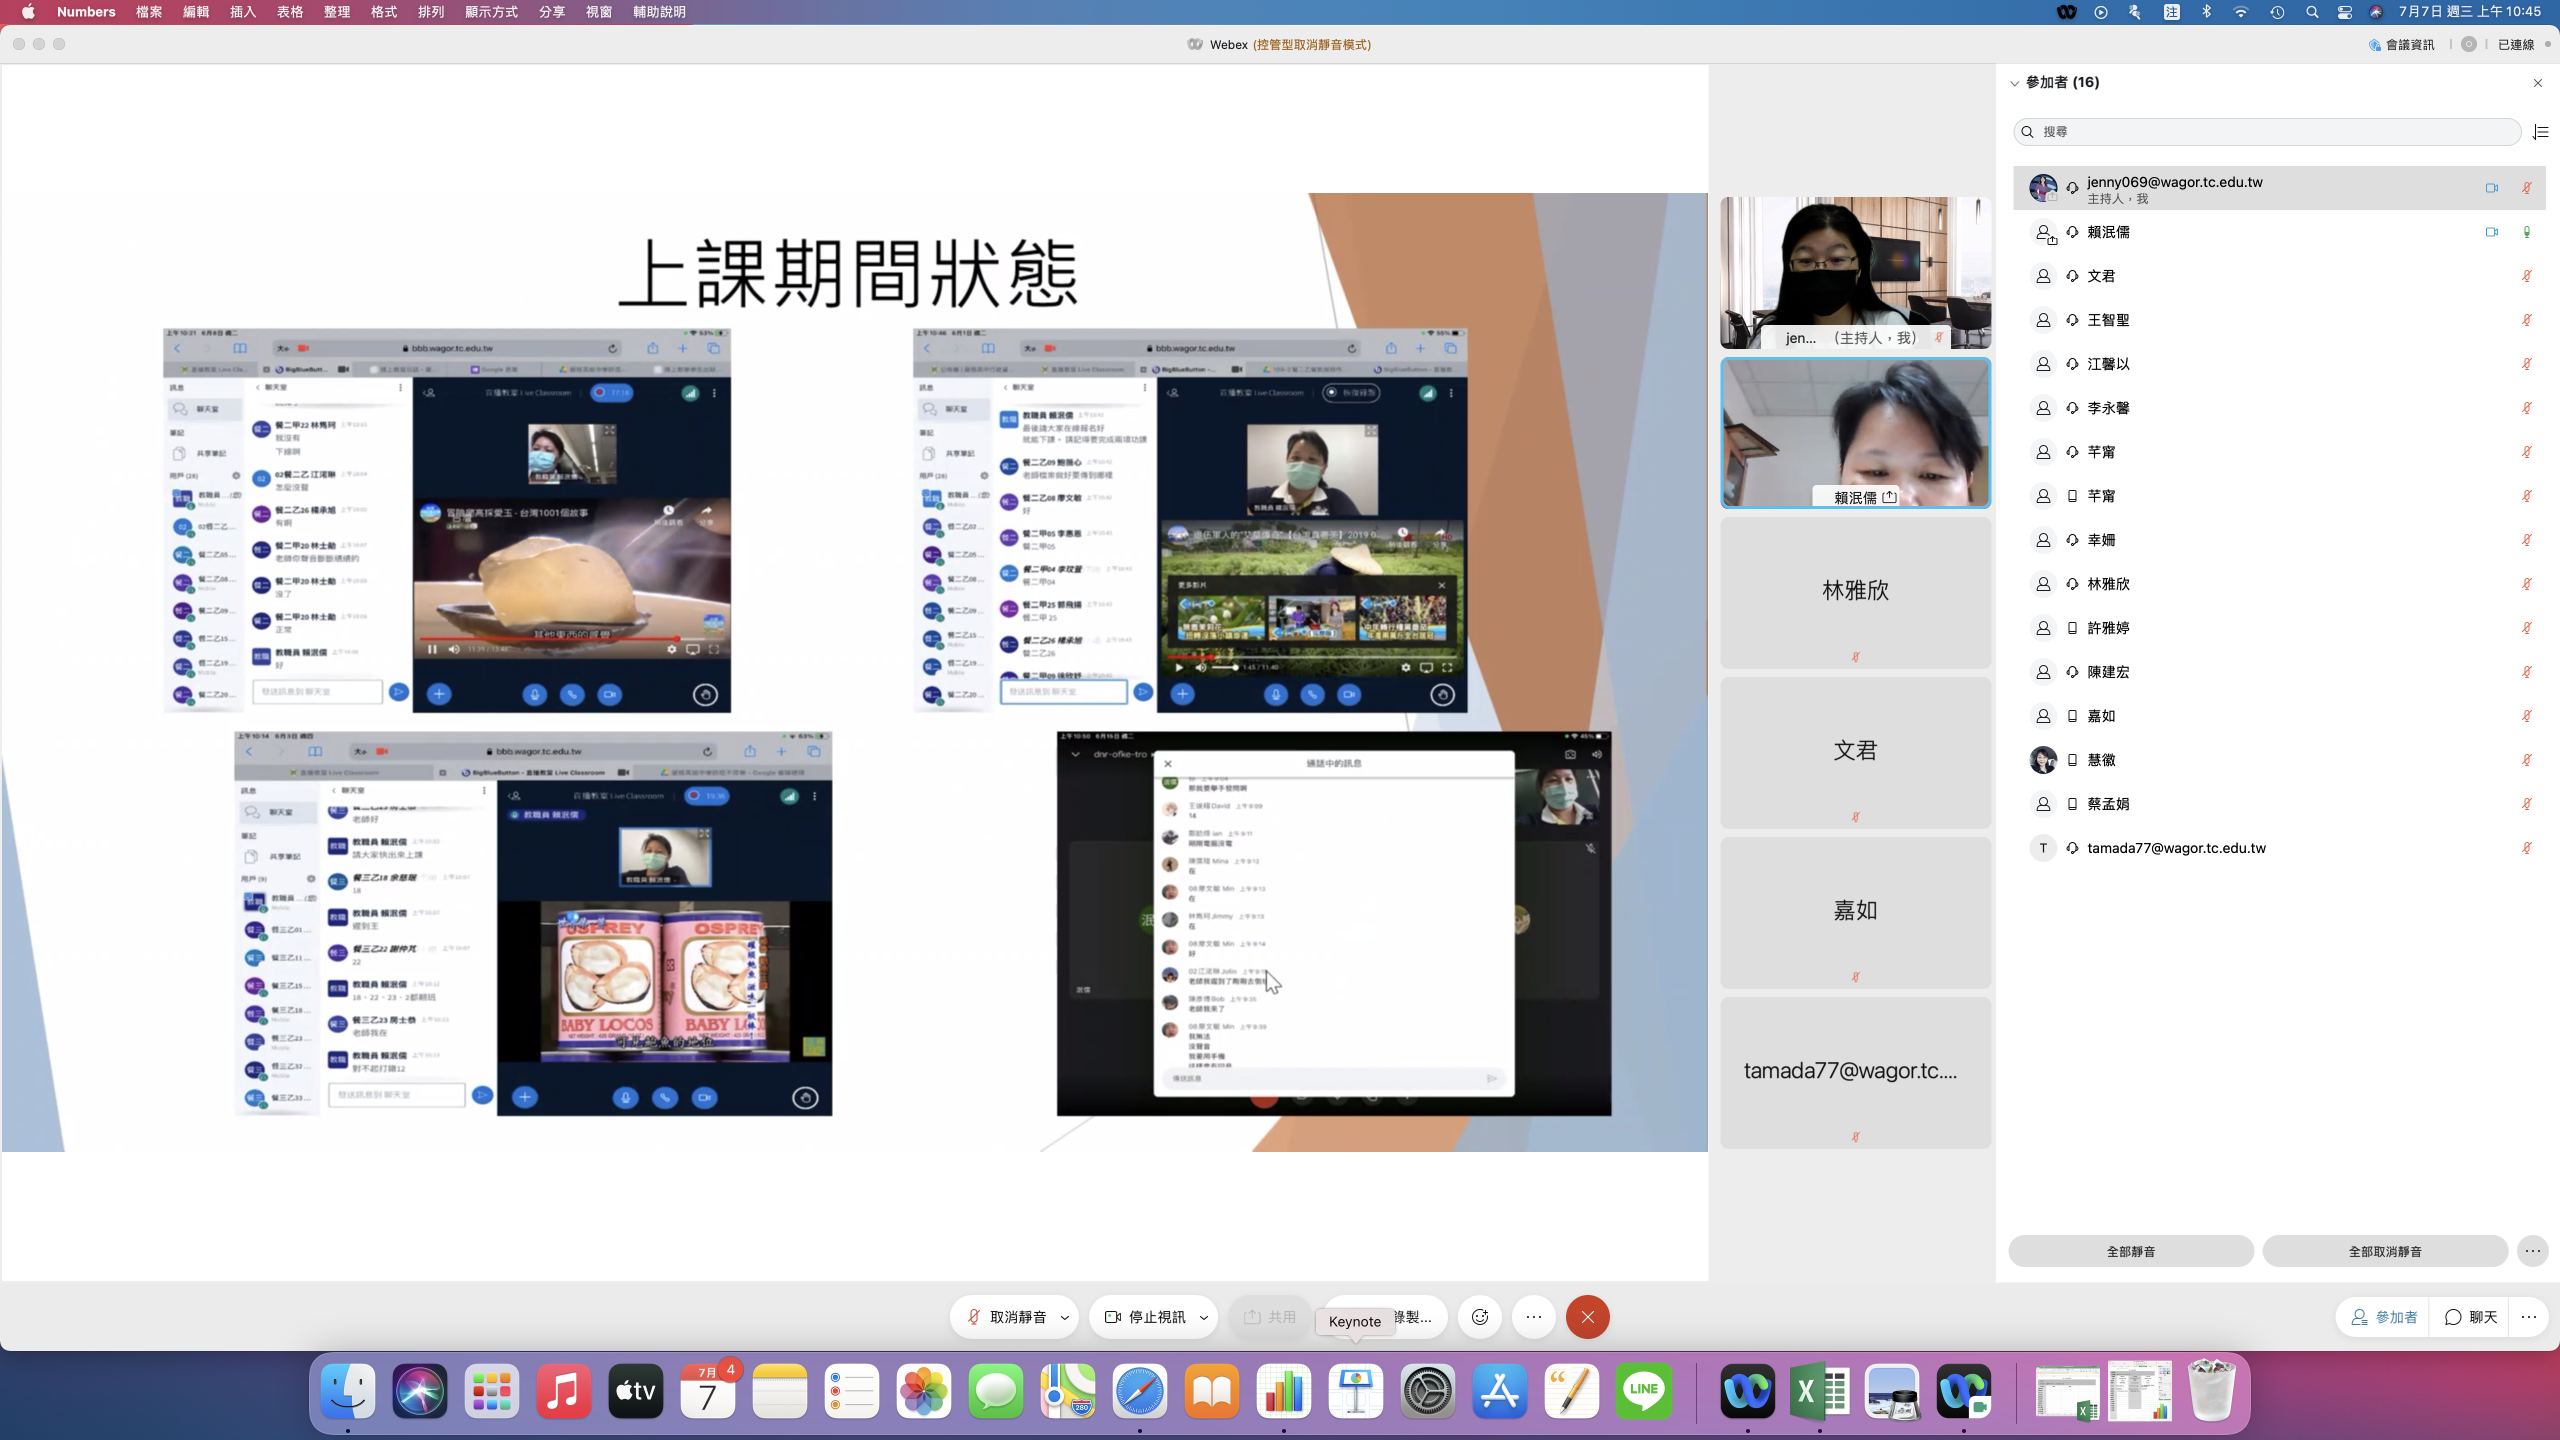Click the mute all button
2560x1440 pixels.
tap(2130, 1251)
